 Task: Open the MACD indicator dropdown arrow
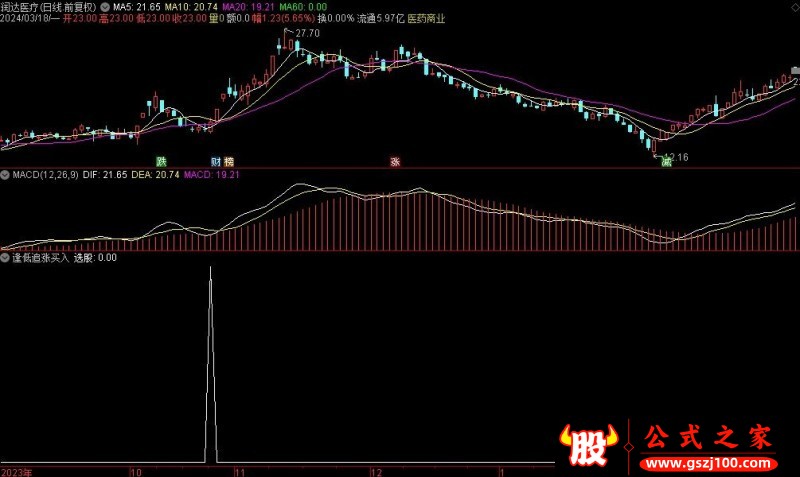click(x=6, y=175)
